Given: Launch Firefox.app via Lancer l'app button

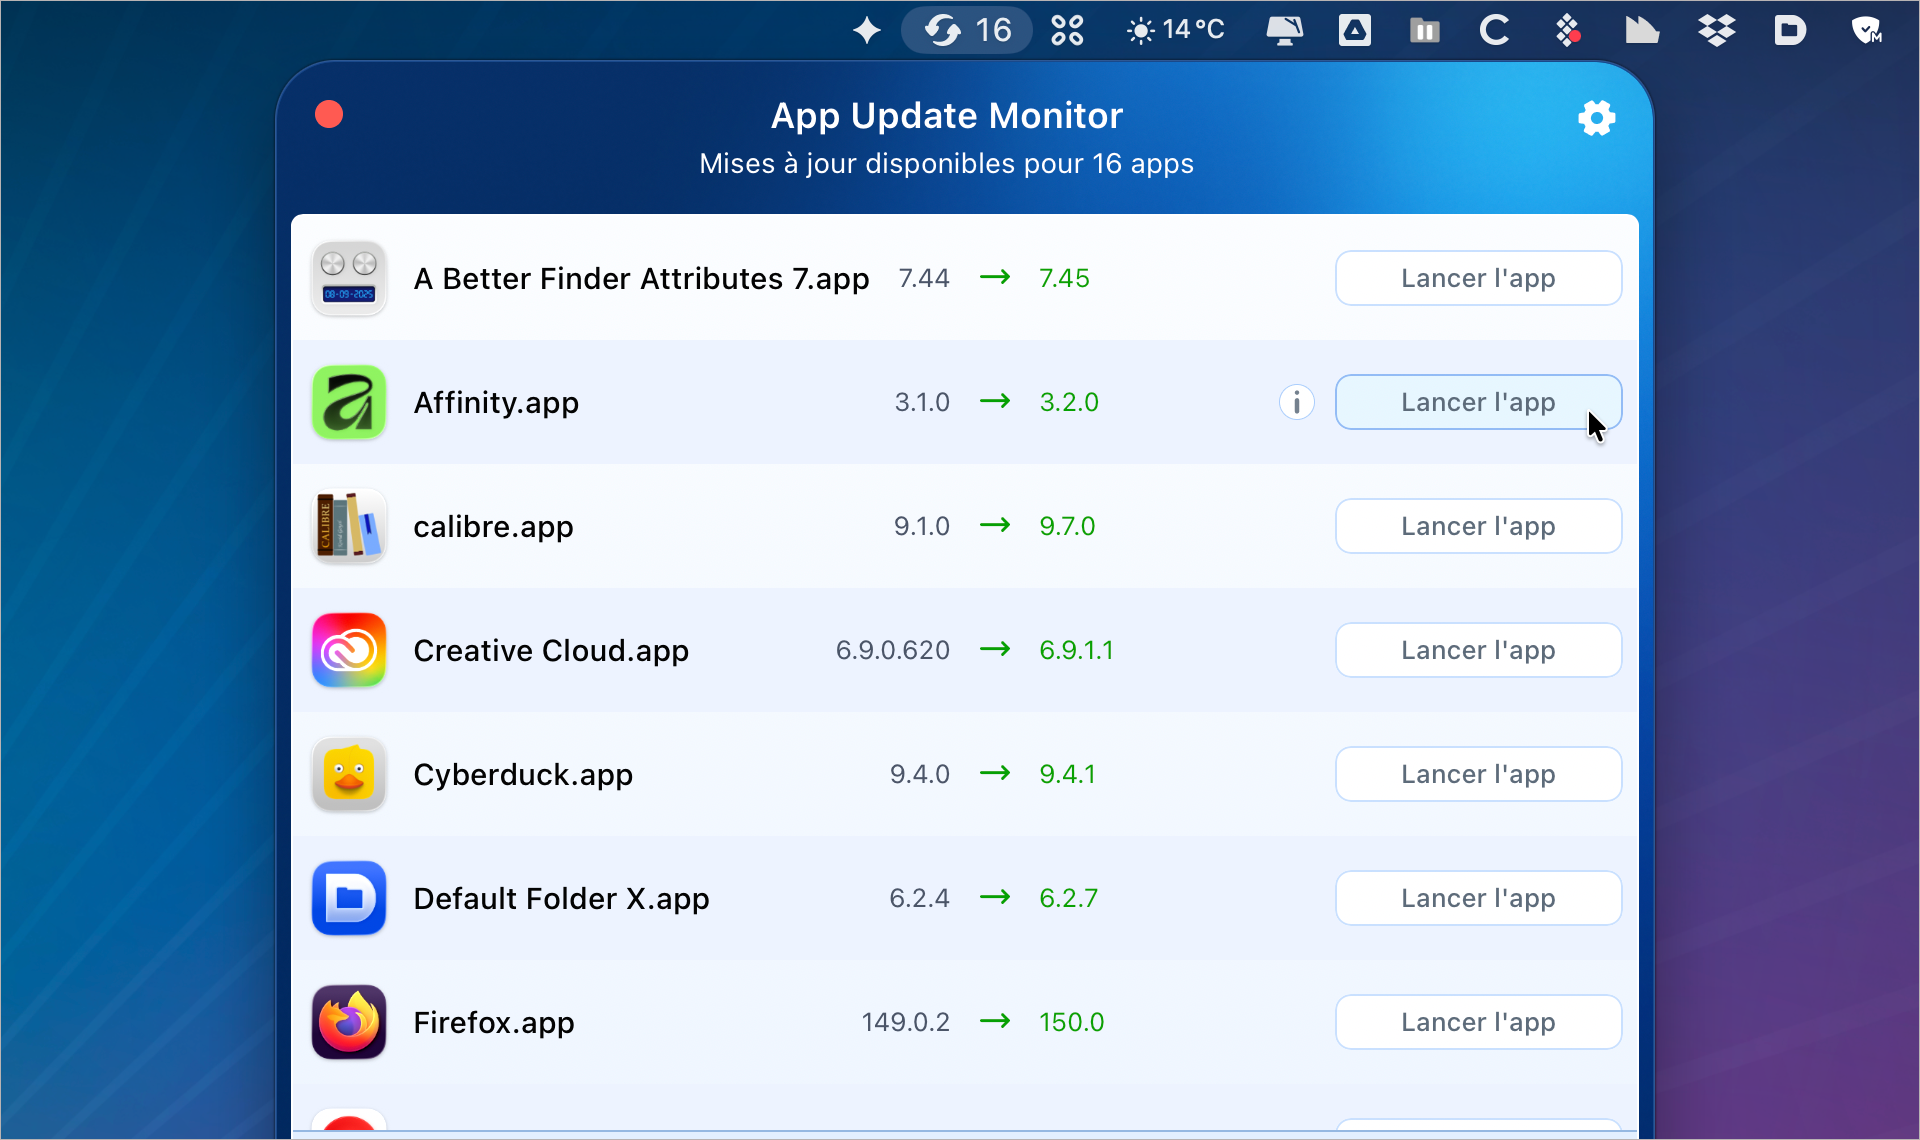Looking at the screenshot, I should click(x=1478, y=1022).
